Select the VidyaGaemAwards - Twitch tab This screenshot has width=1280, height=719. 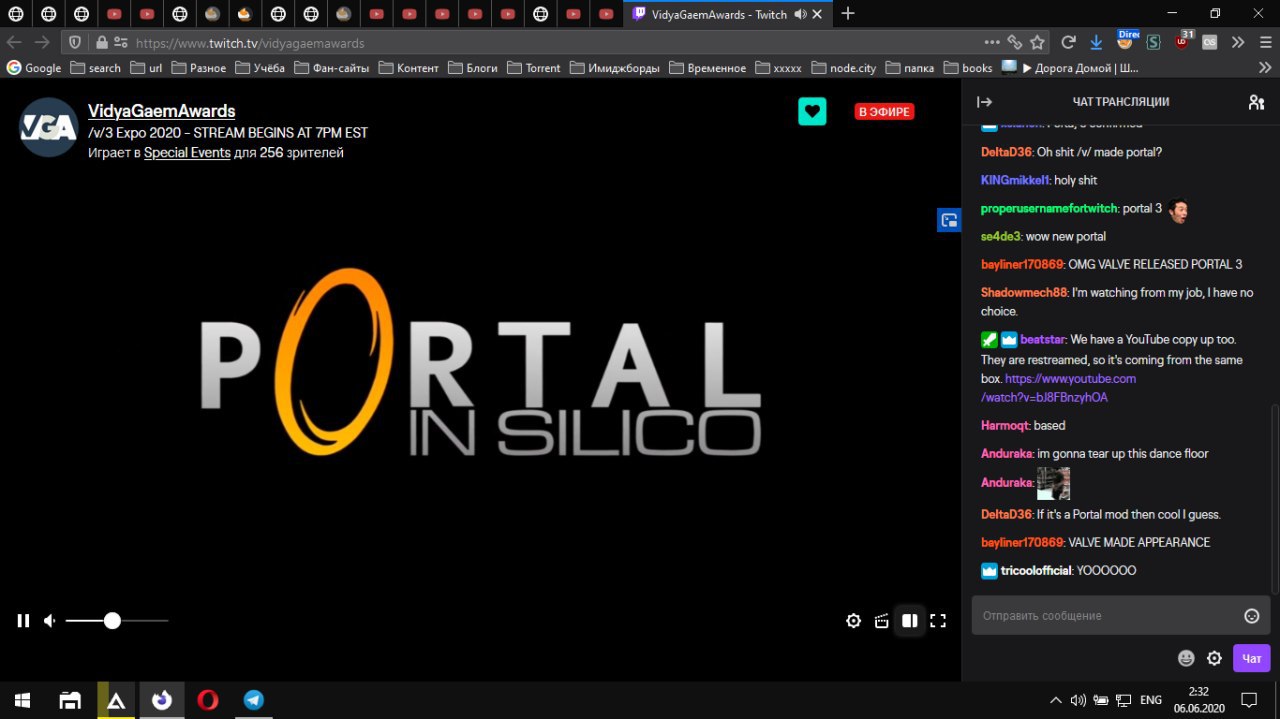pos(730,15)
